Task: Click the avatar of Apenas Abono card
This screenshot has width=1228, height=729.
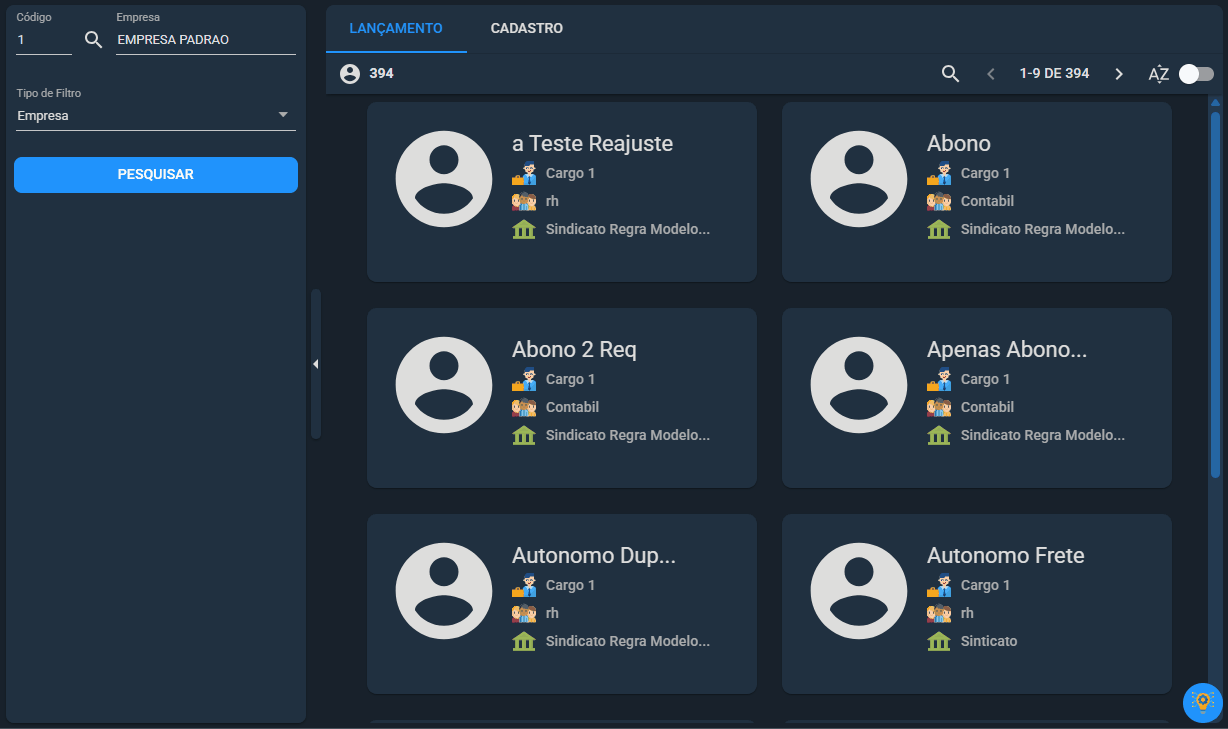Action: point(859,385)
